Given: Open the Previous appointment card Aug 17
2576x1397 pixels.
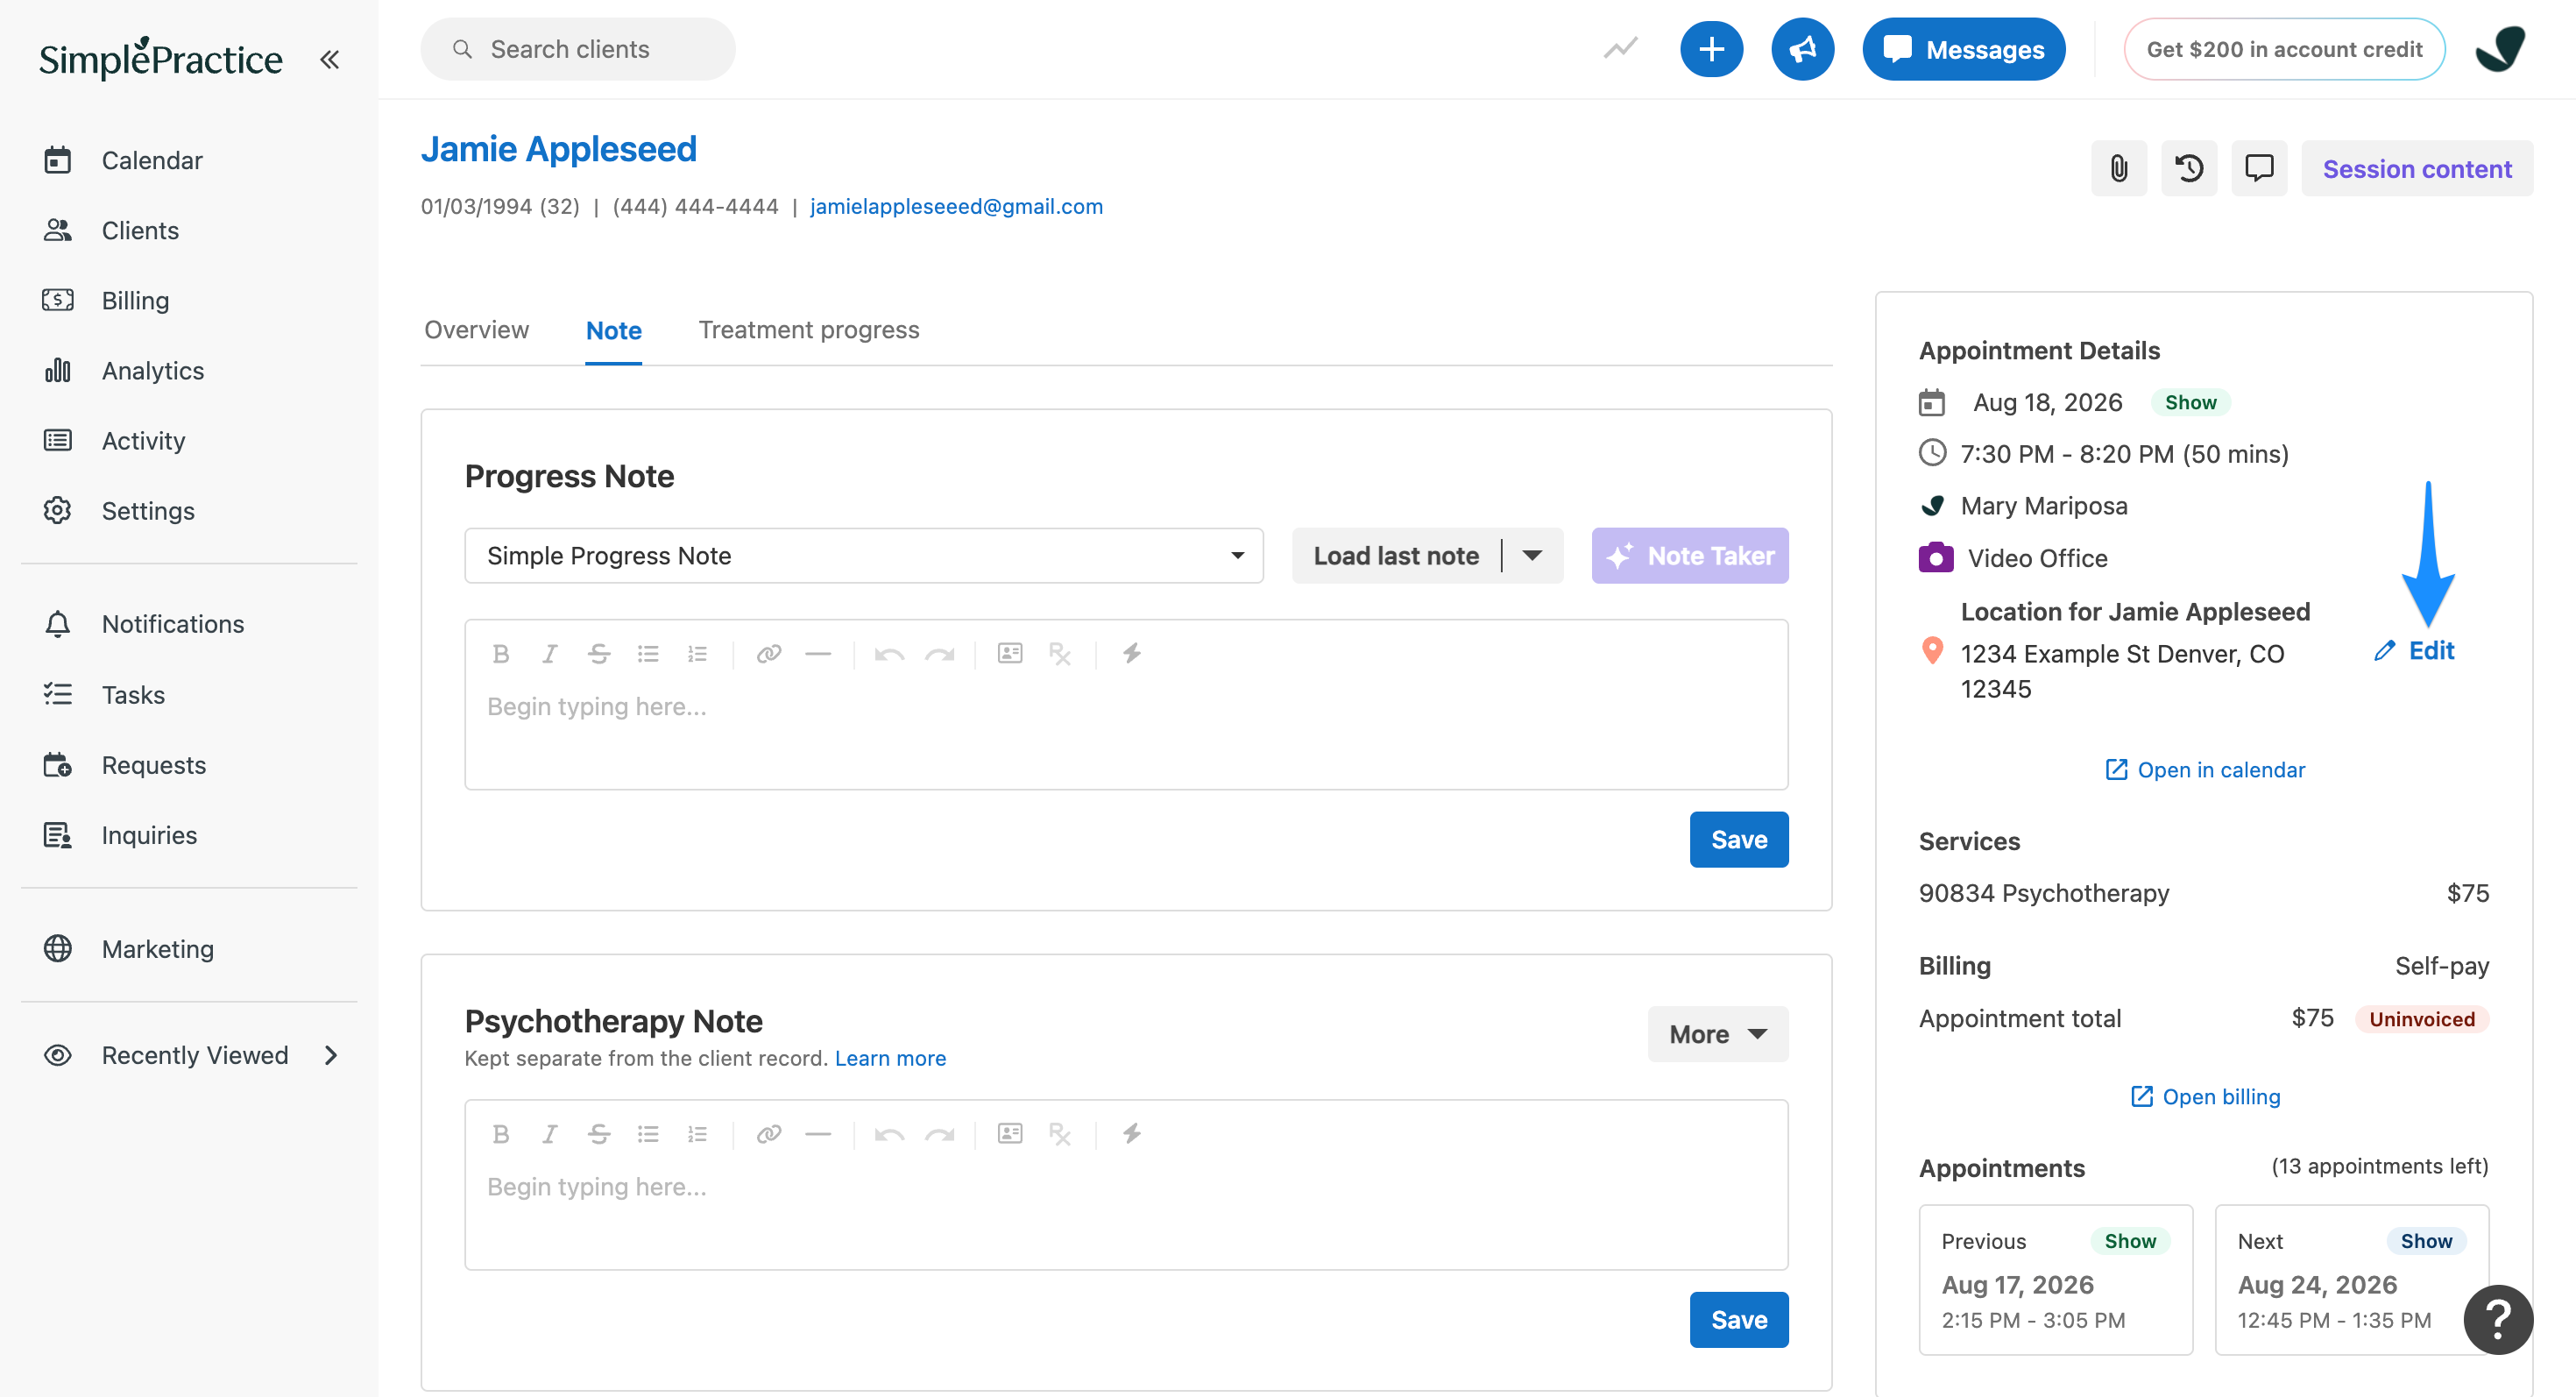Looking at the screenshot, I should [2055, 1279].
